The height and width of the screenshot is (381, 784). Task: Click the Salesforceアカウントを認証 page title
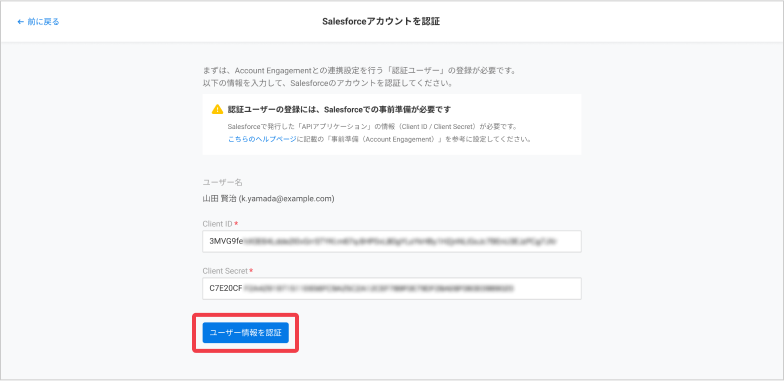pyautogui.click(x=382, y=22)
